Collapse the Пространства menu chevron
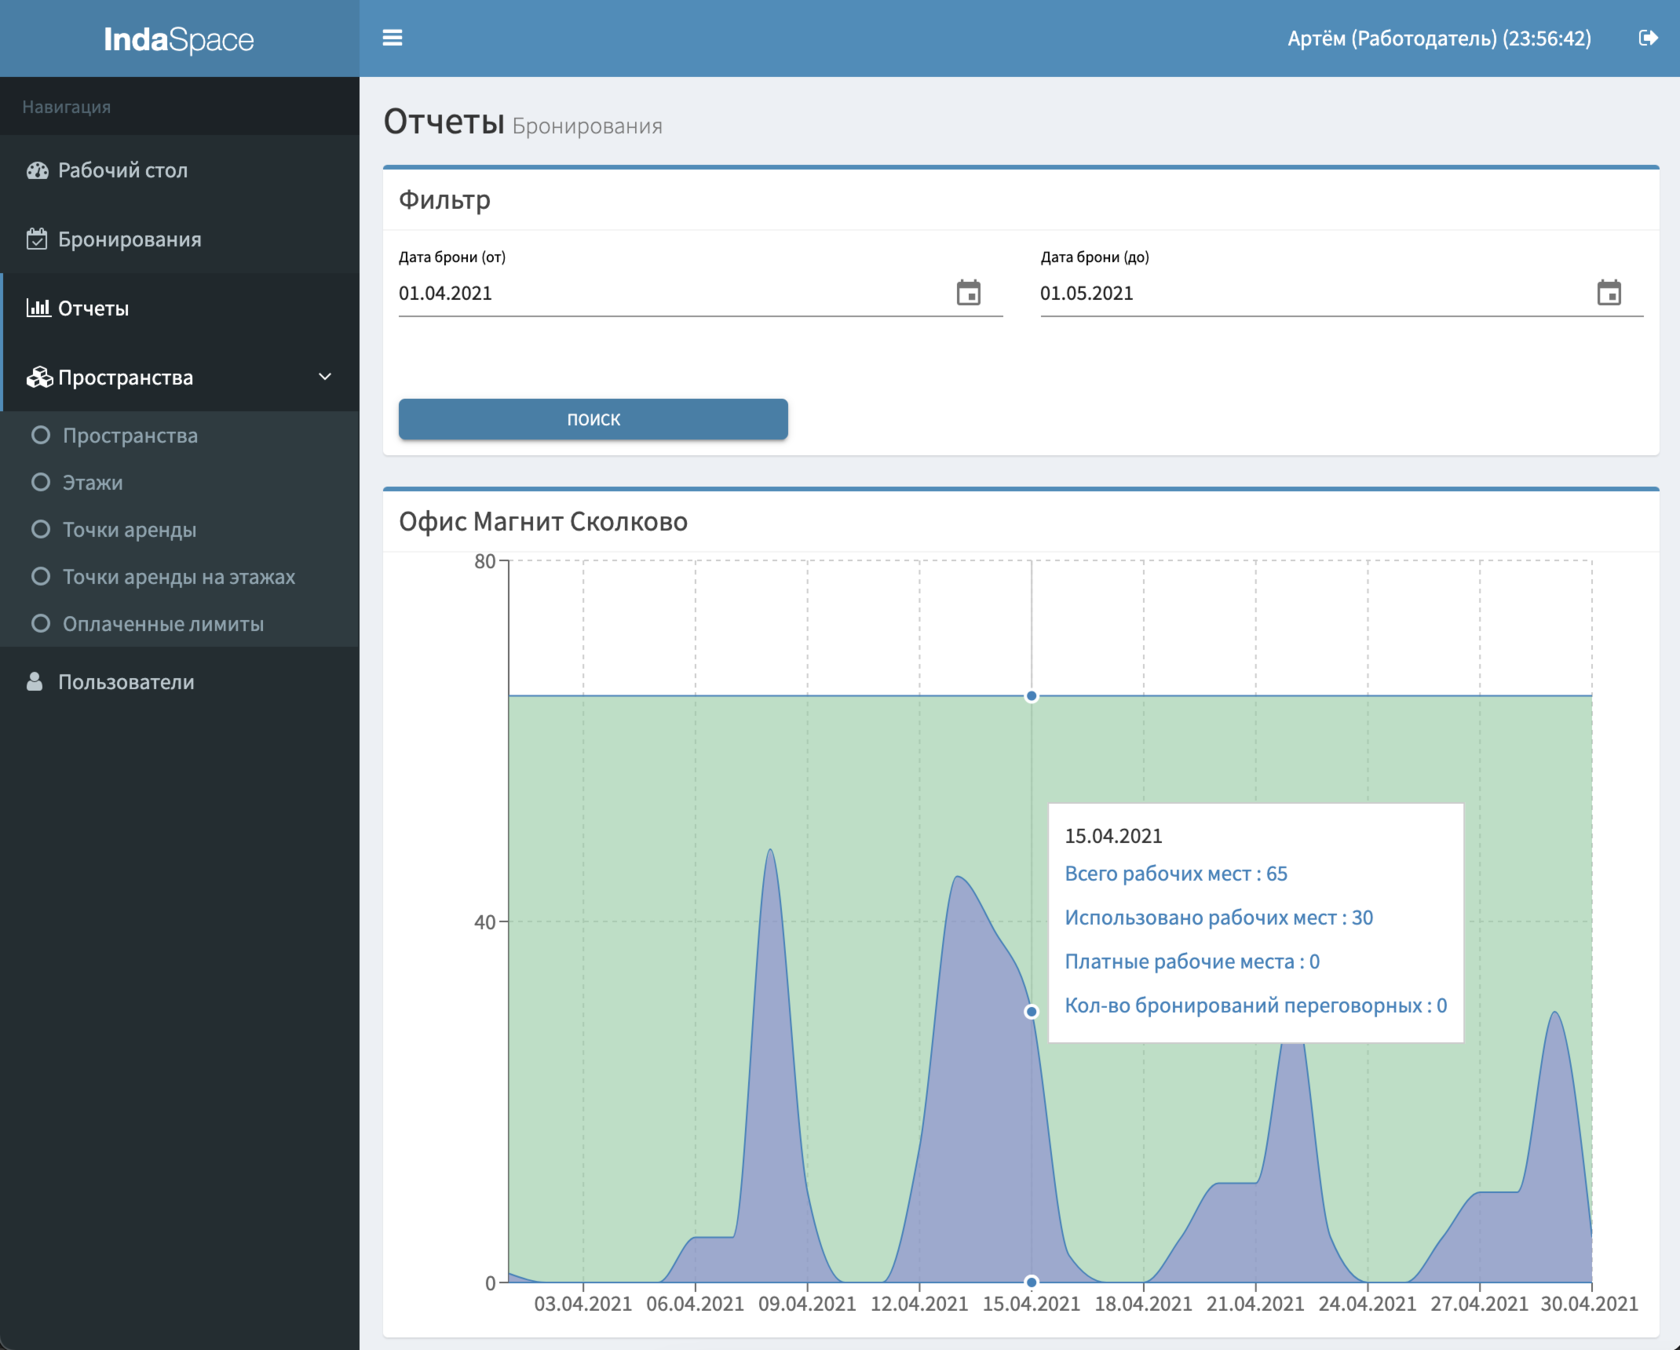The width and height of the screenshot is (1680, 1350). click(x=325, y=377)
